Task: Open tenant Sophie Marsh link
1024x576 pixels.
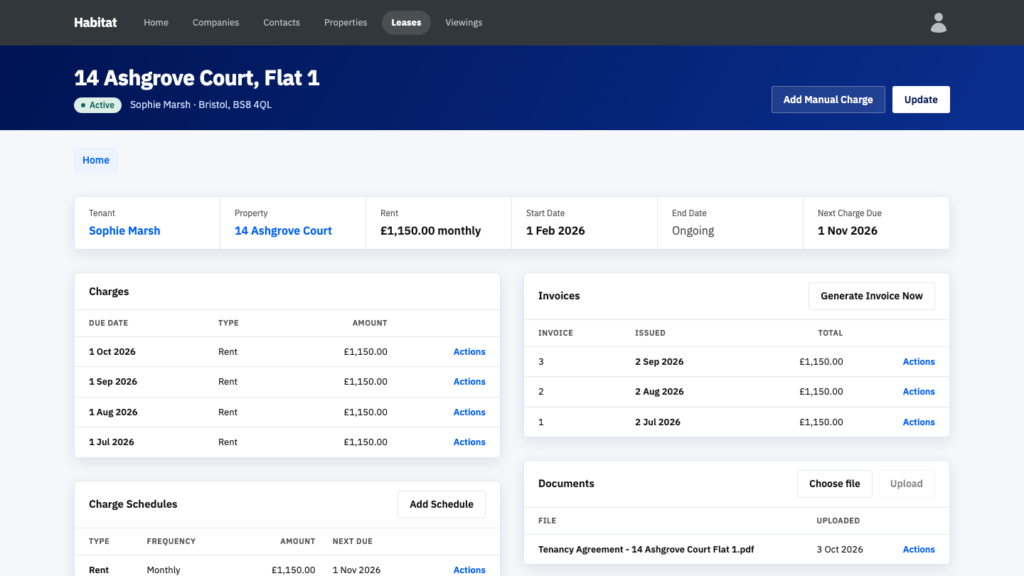Action: 125,231
